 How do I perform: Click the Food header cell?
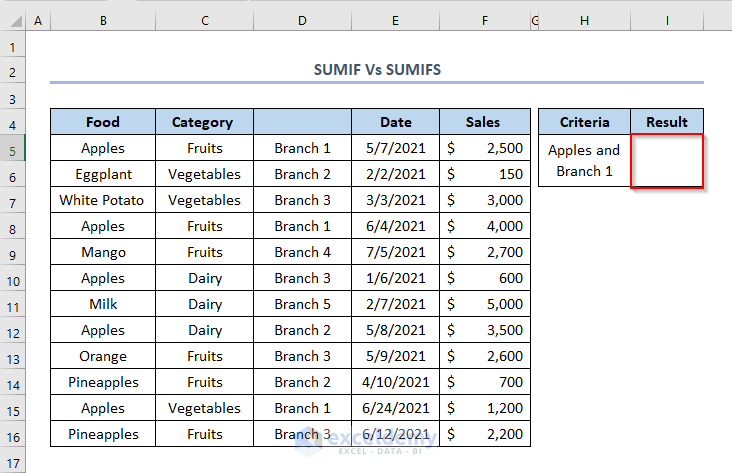point(103,122)
